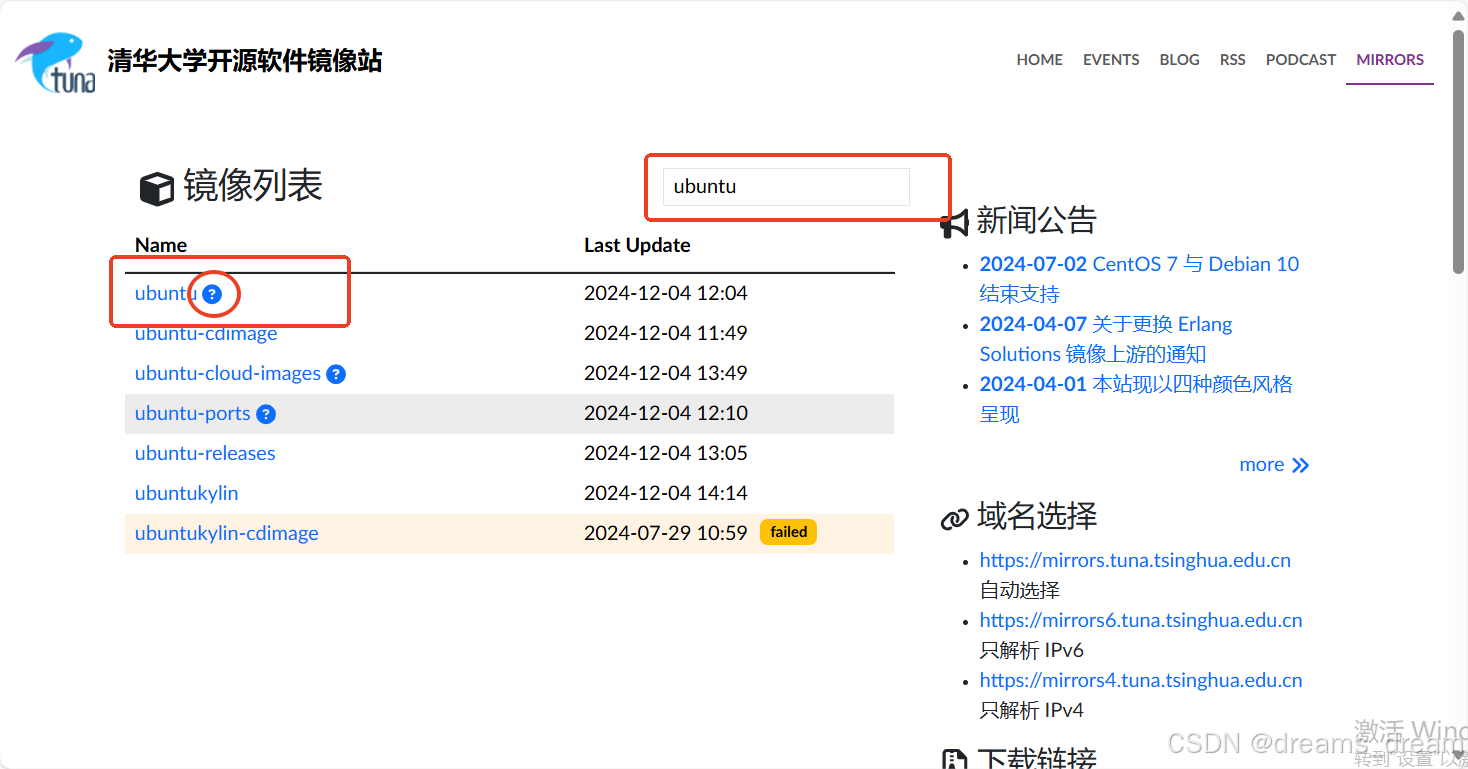Screen dimensions: 1468x769
Task: Open help icon next to ubuntu
Action: (x=212, y=294)
